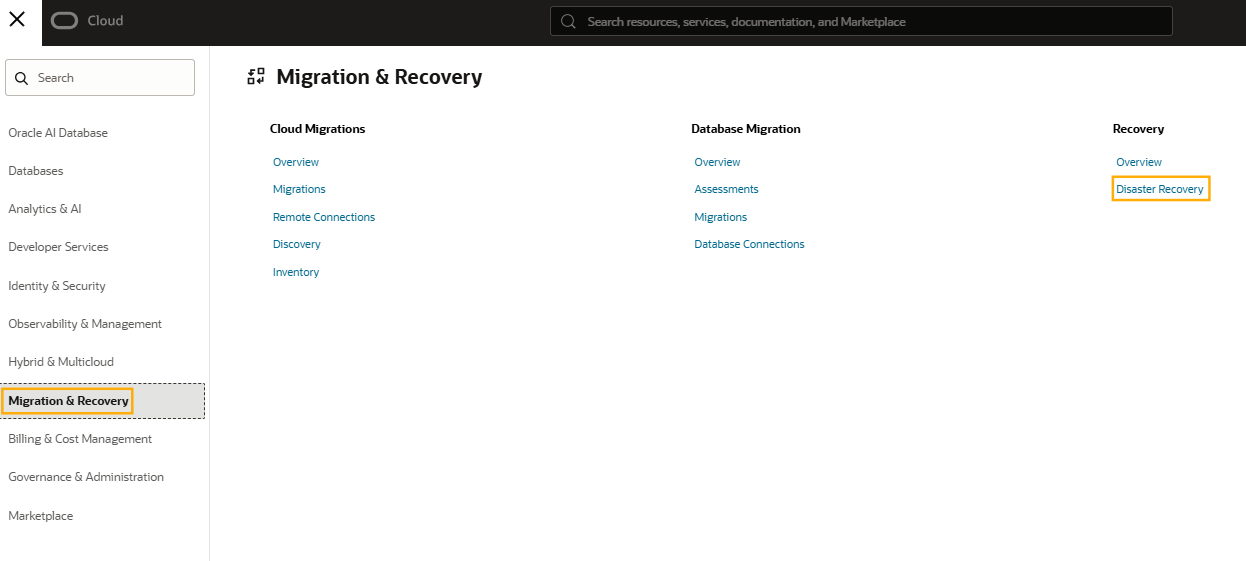Screen dimensions: 1246x561
Task: Click the Migration & Recovery page title
Action: pos(379,77)
